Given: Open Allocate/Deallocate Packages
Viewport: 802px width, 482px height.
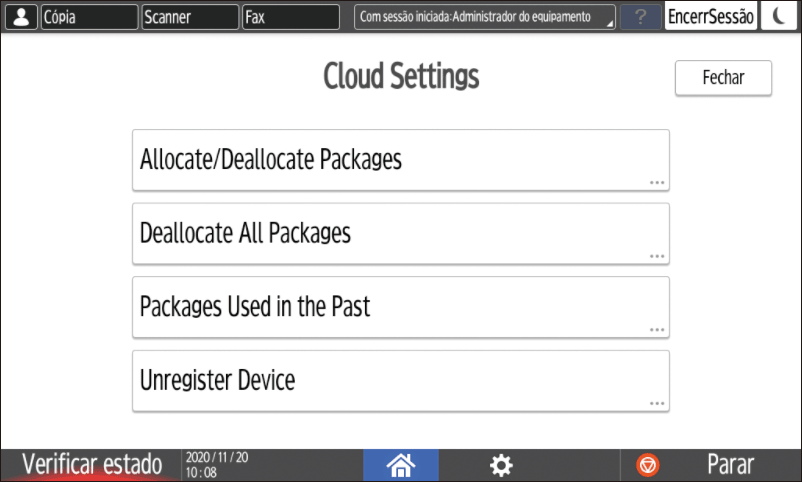Looking at the screenshot, I should click(x=400, y=160).
